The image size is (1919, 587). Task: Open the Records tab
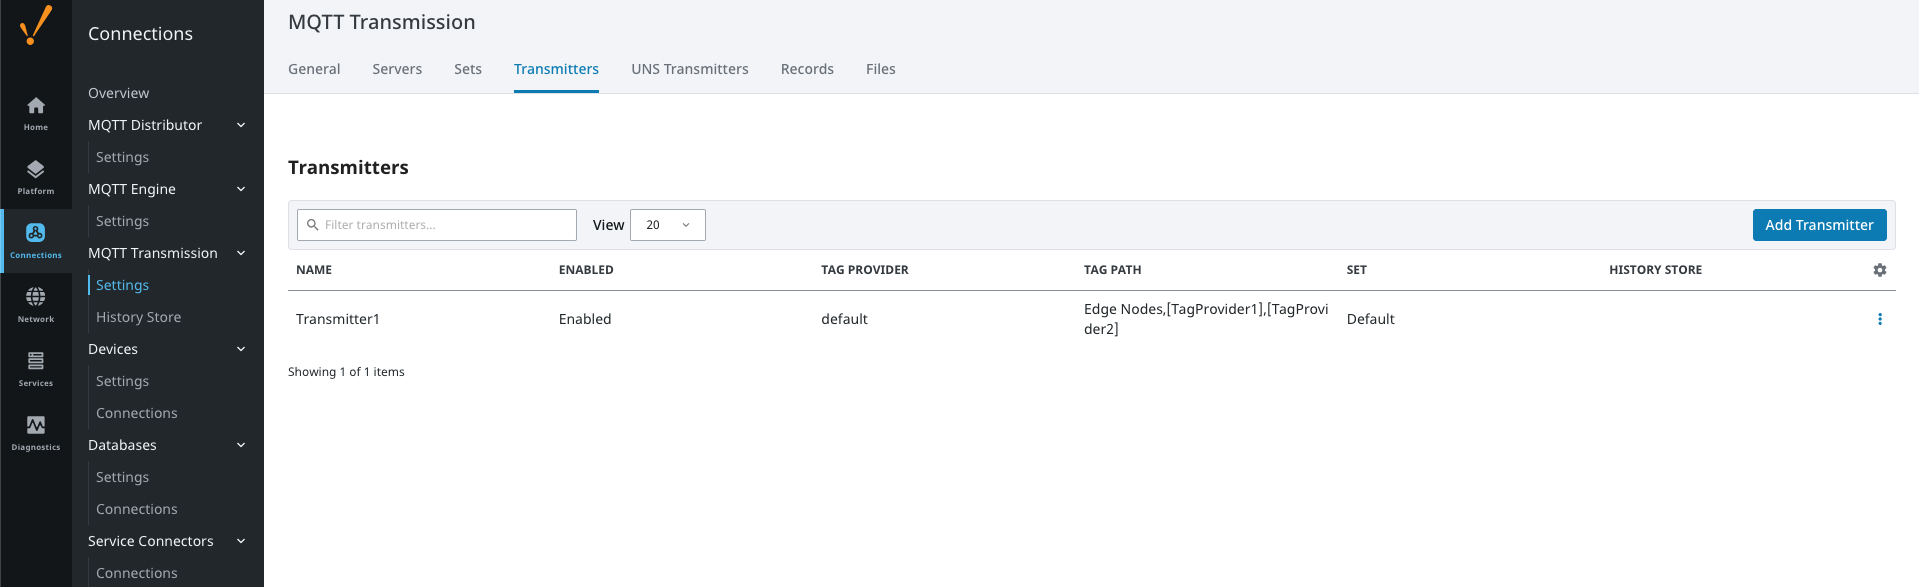(x=807, y=69)
